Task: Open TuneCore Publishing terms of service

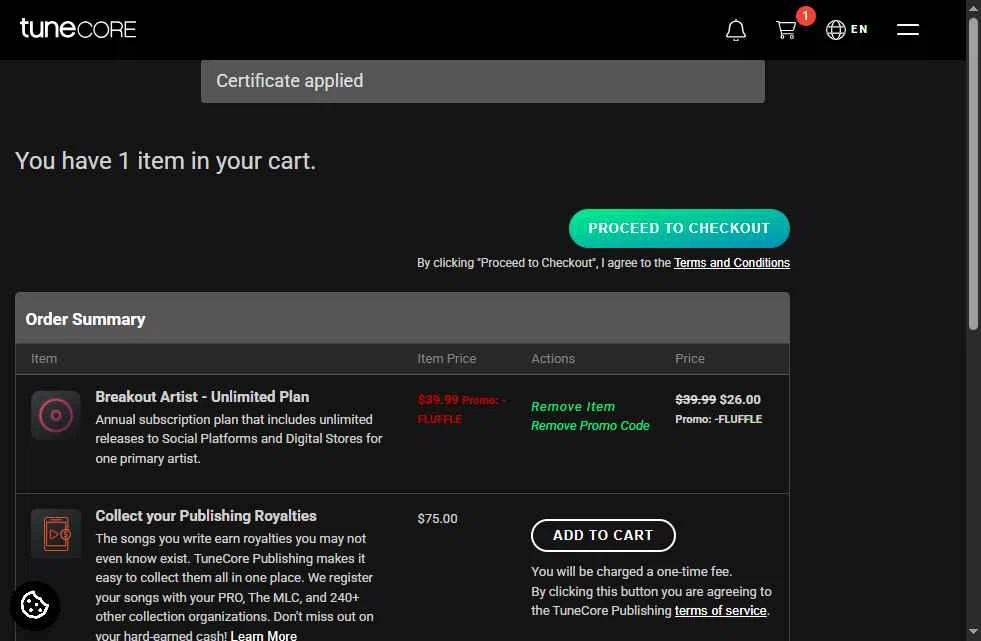Action: 720,611
